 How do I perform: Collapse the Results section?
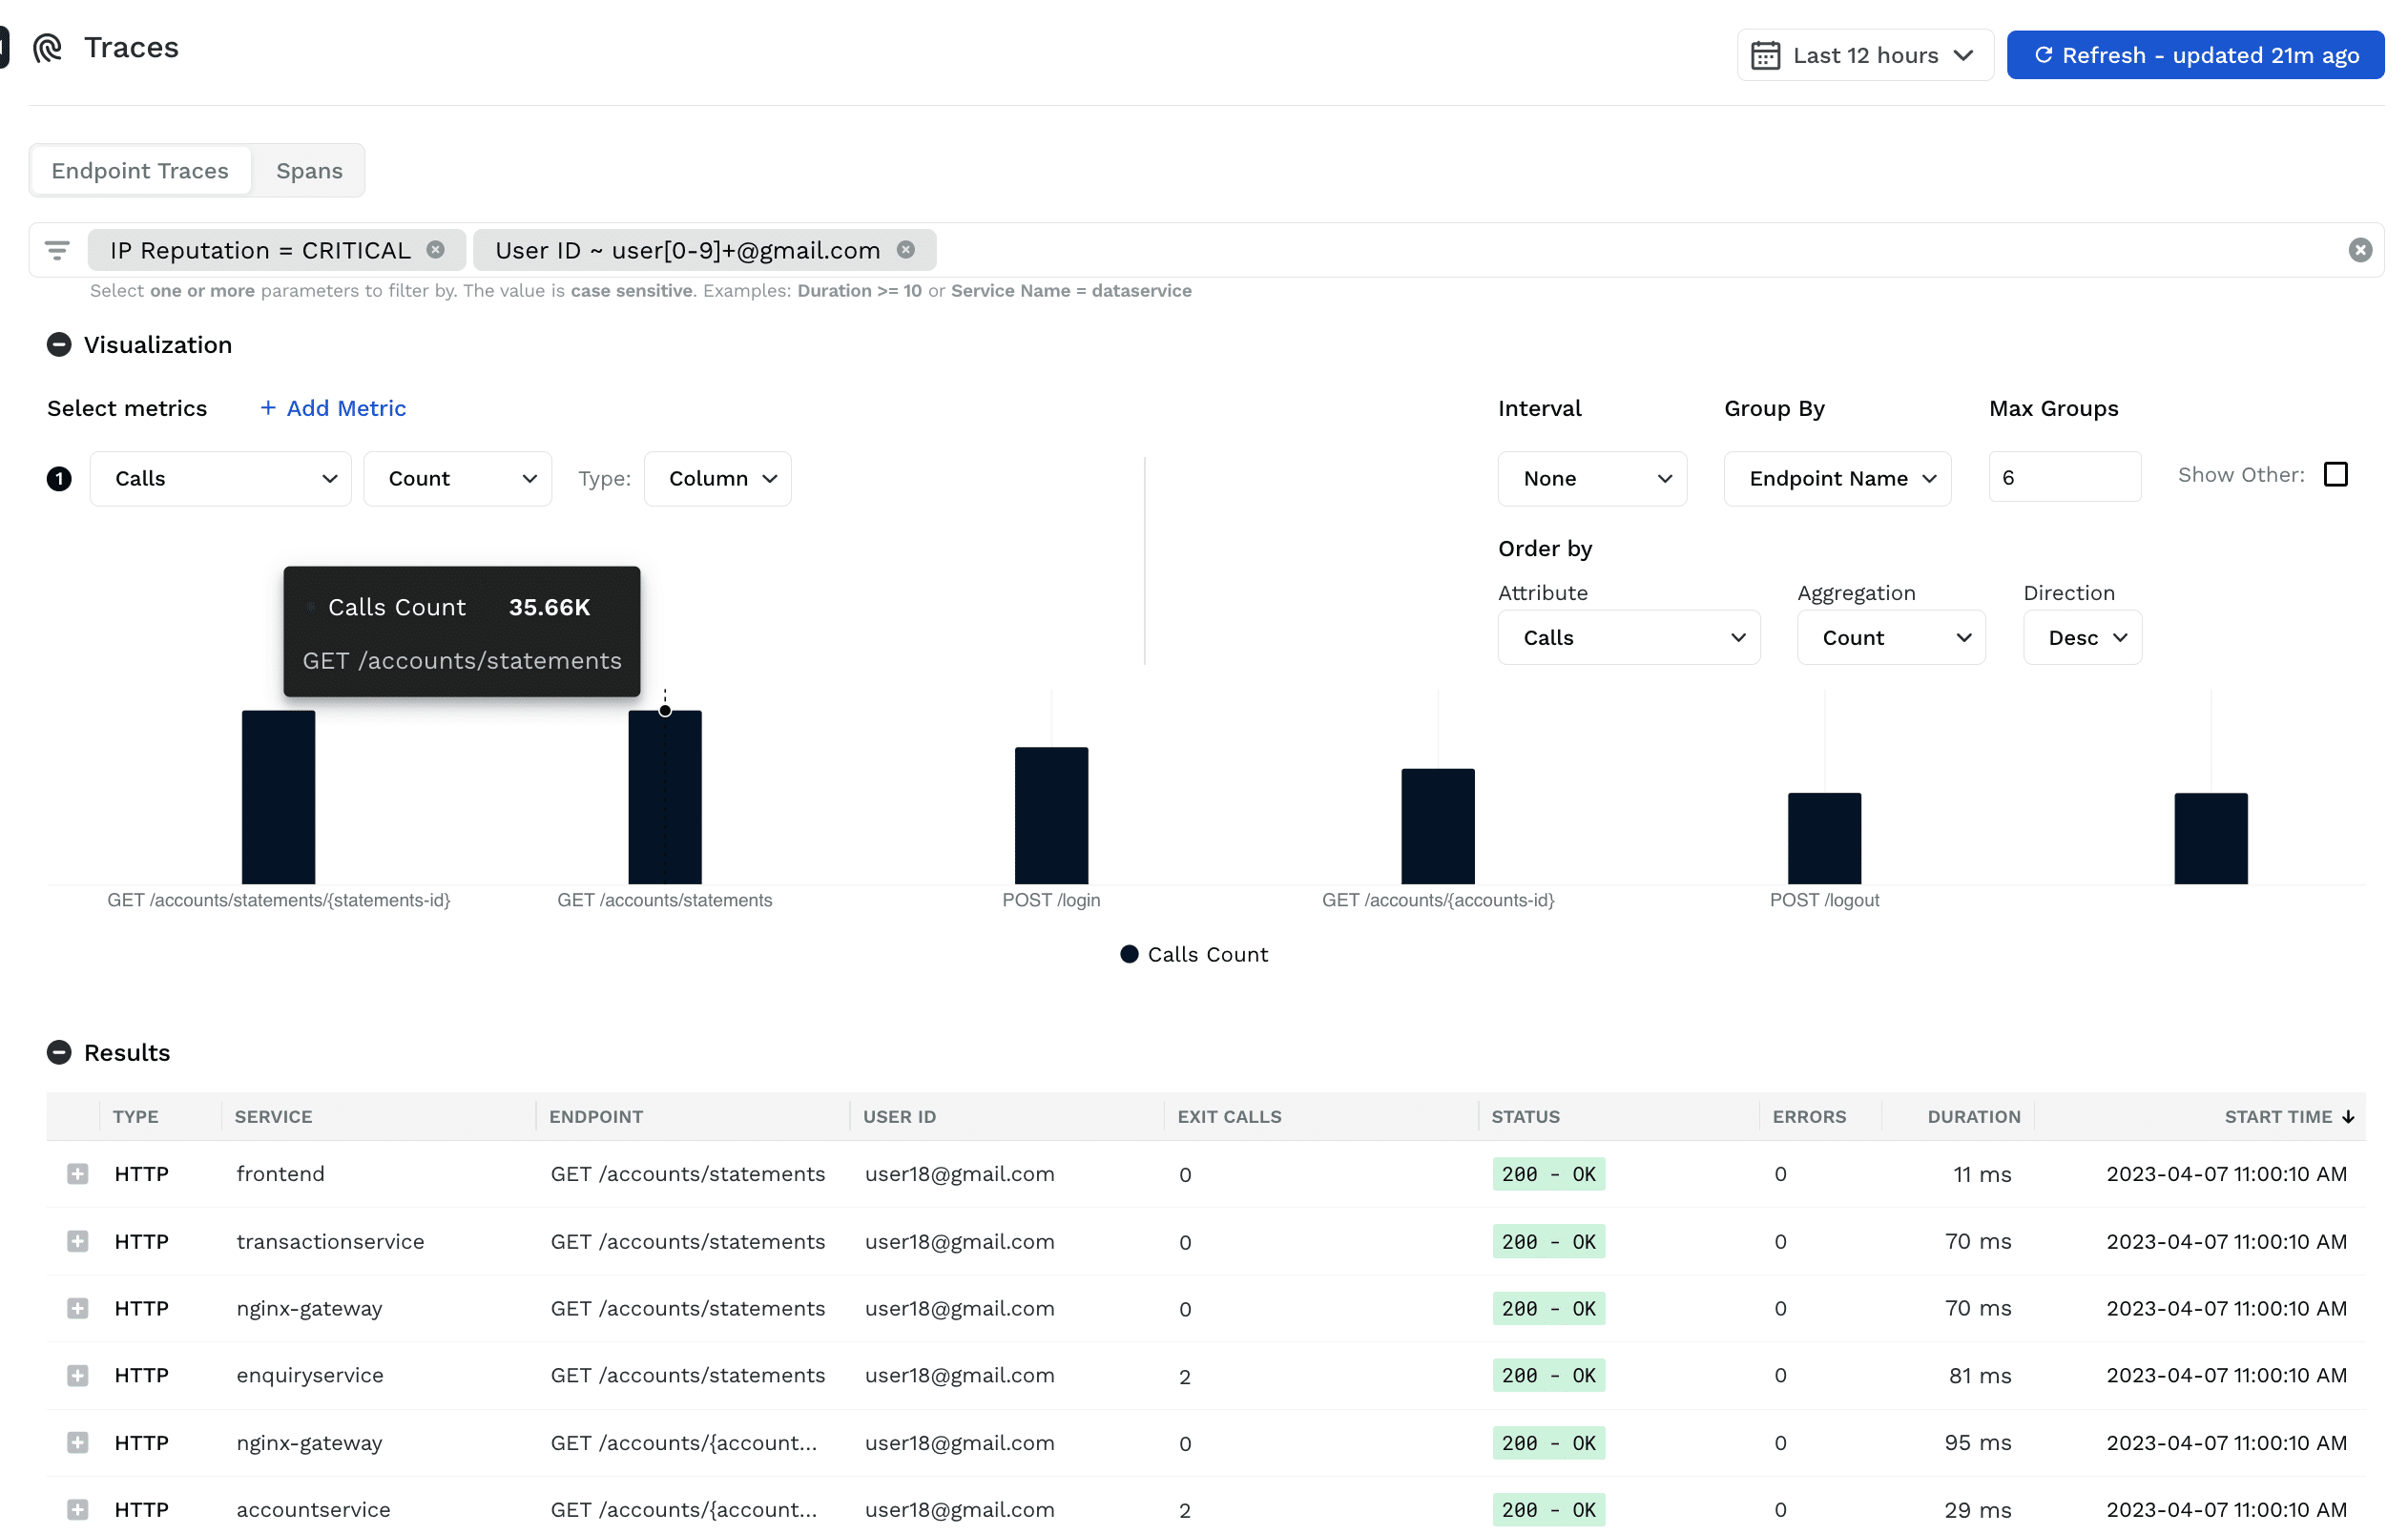click(x=59, y=1053)
